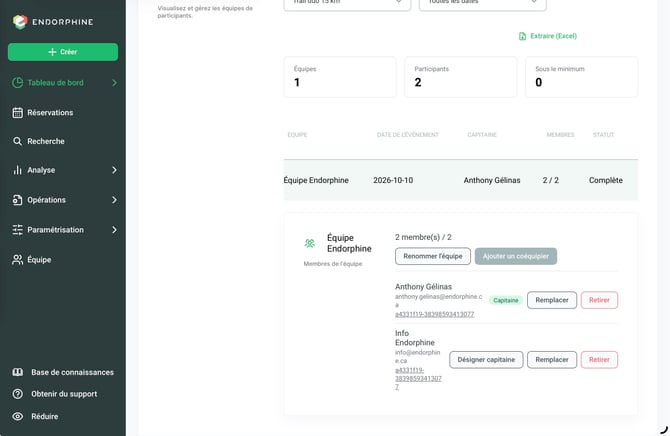Click the Excel file icon beside Extraire
The width and height of the screenshot is (670, 436).
(522, 36)
